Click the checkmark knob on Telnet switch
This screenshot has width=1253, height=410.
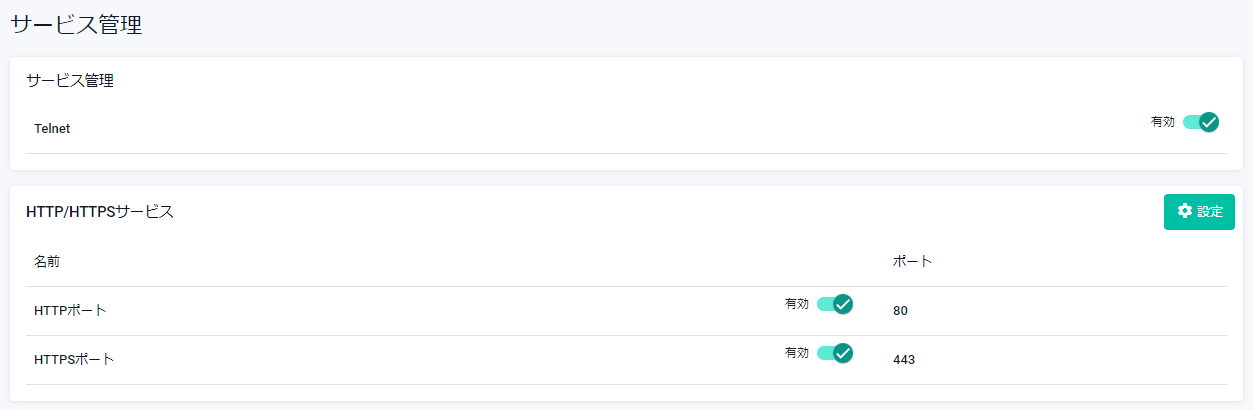click(x=1209, y=122)
